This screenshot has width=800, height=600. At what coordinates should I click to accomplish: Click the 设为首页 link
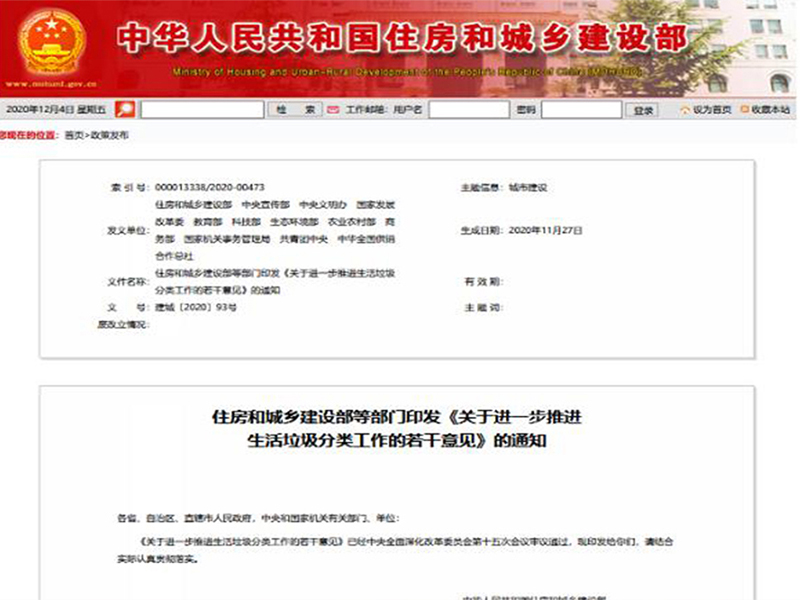(706, 110)
